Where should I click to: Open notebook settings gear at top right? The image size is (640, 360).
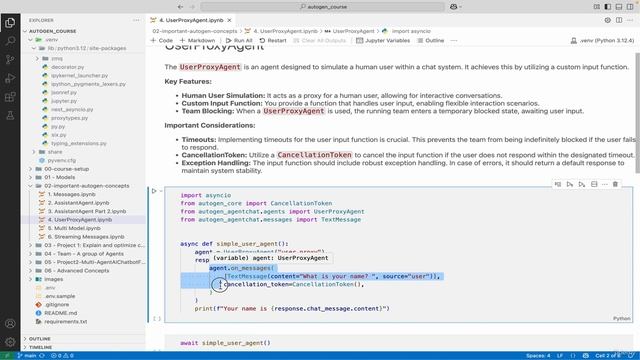(608, 20)
